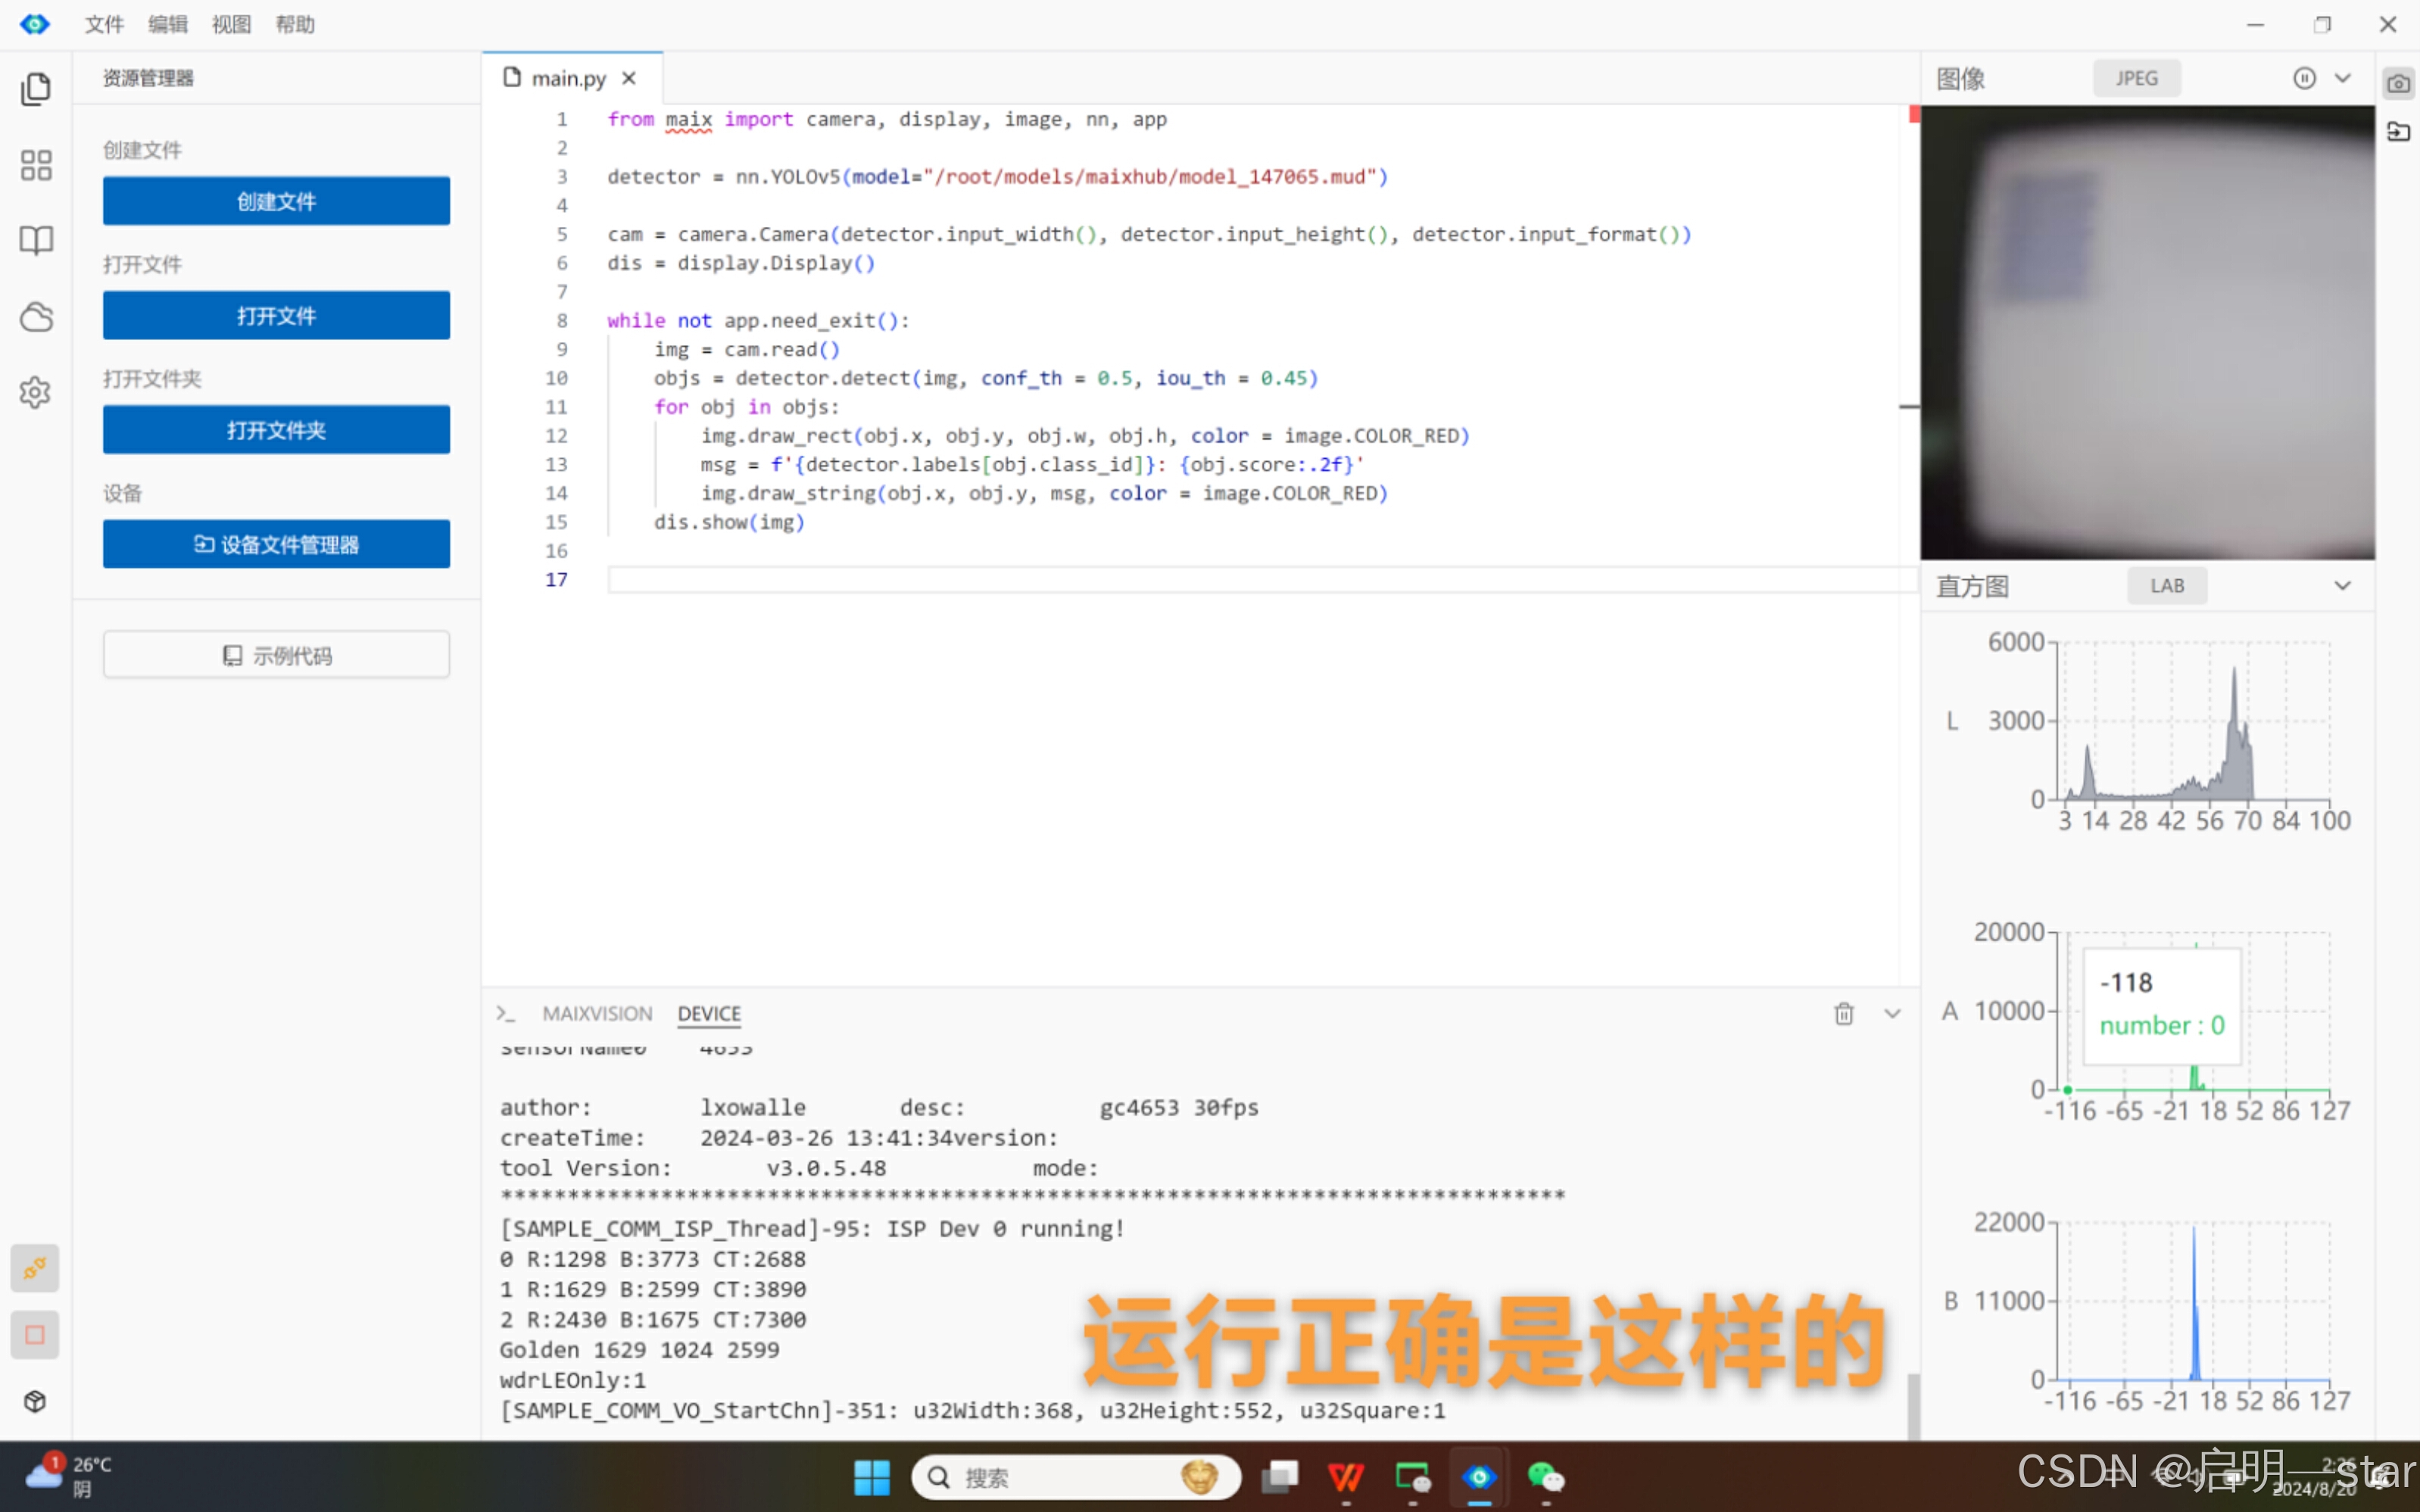Toggle the LAB histogram color space
The width and height of the screenshot is (2420, 1512).
tap(2166, 586)
